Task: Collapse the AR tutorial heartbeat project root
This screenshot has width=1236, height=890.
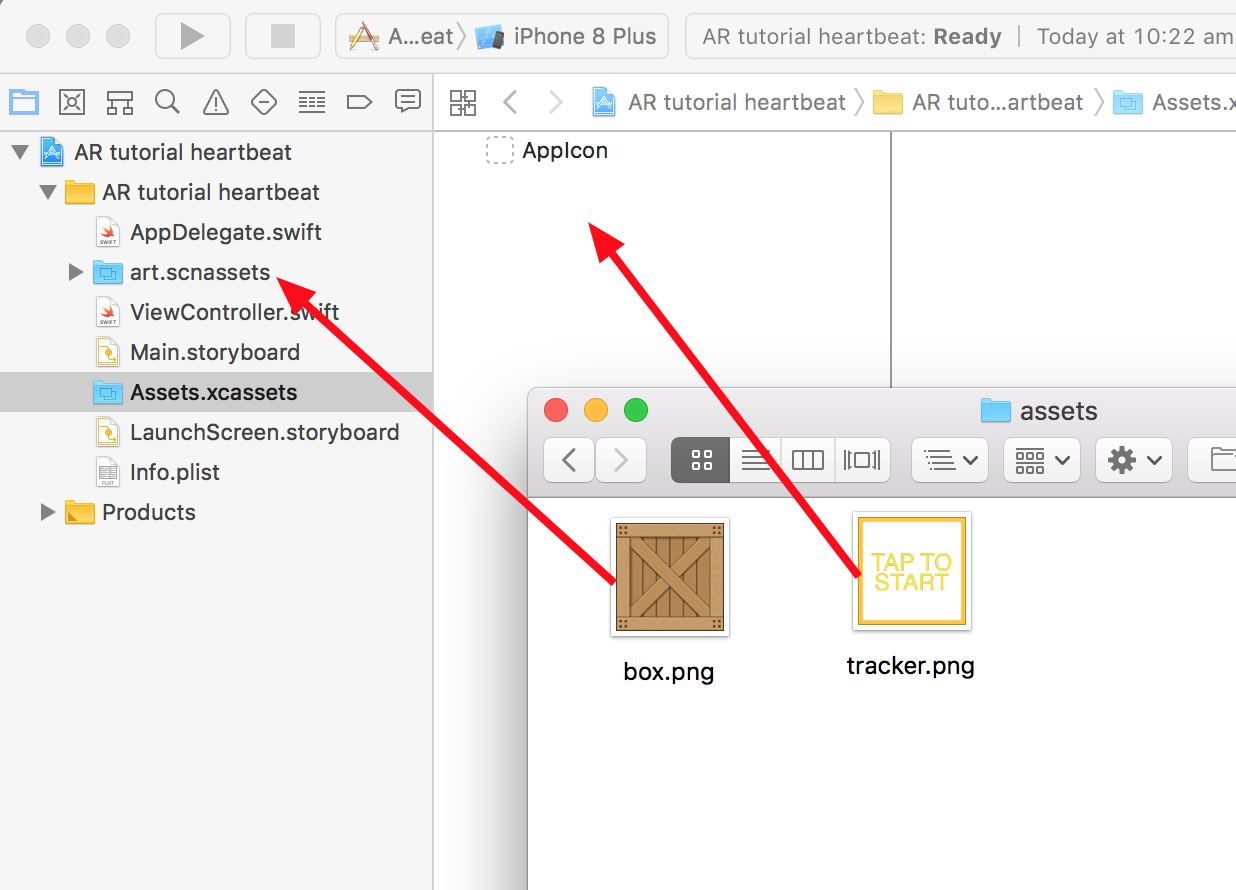Action: pos(19,152)
